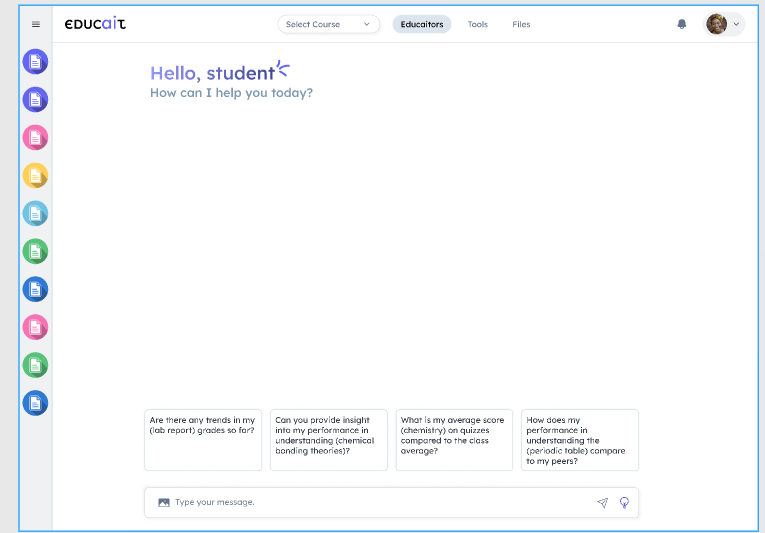Open the bottommost dark blue sidebar document icon
This screenshot has width=765, height=533.
(35, 403)
